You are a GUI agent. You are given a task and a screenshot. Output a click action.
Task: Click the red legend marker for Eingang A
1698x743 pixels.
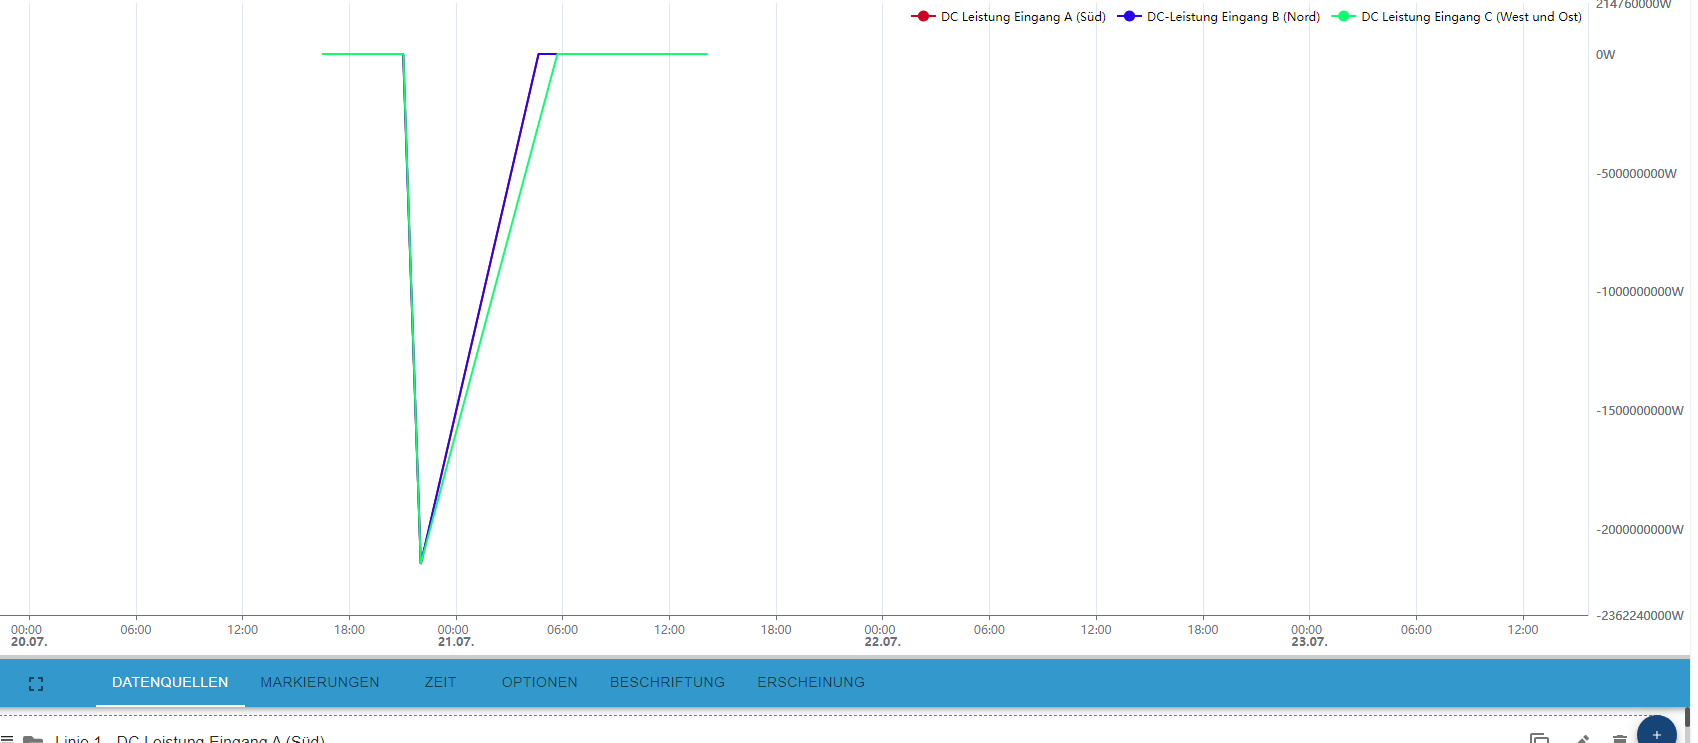point(922,17)
